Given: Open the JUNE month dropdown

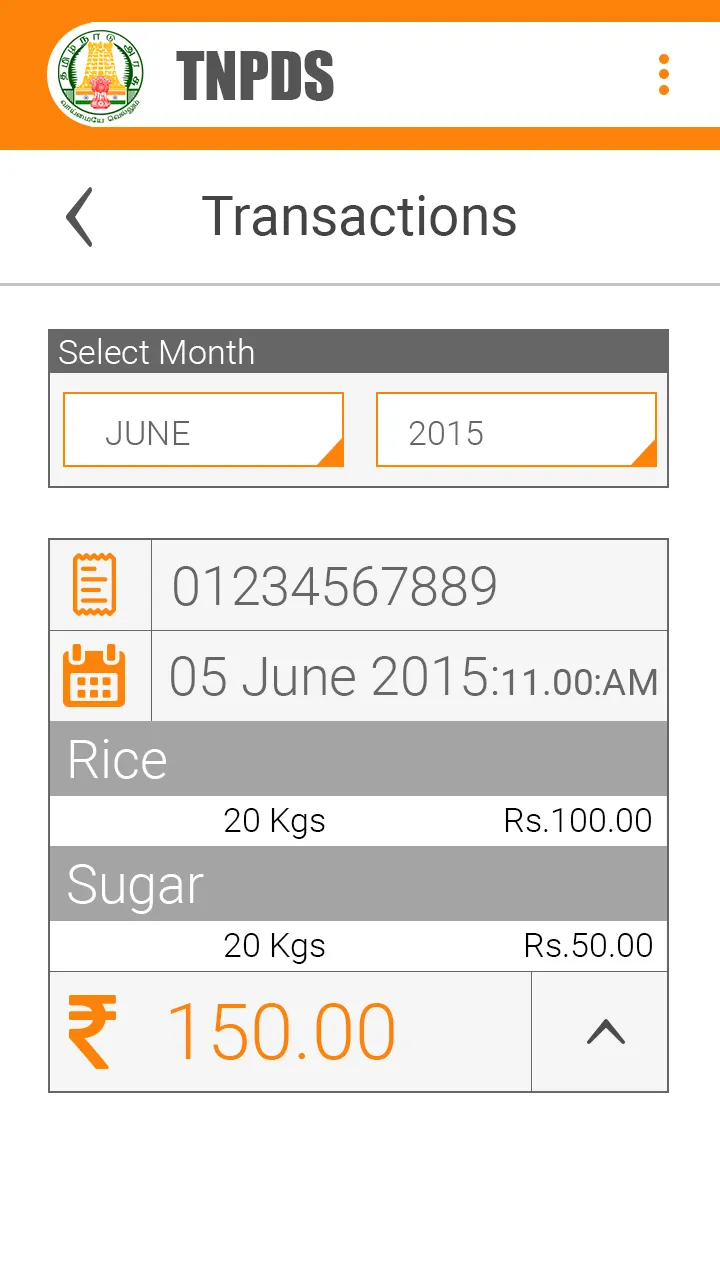Looking at the screenshot, I should [203, 430].
